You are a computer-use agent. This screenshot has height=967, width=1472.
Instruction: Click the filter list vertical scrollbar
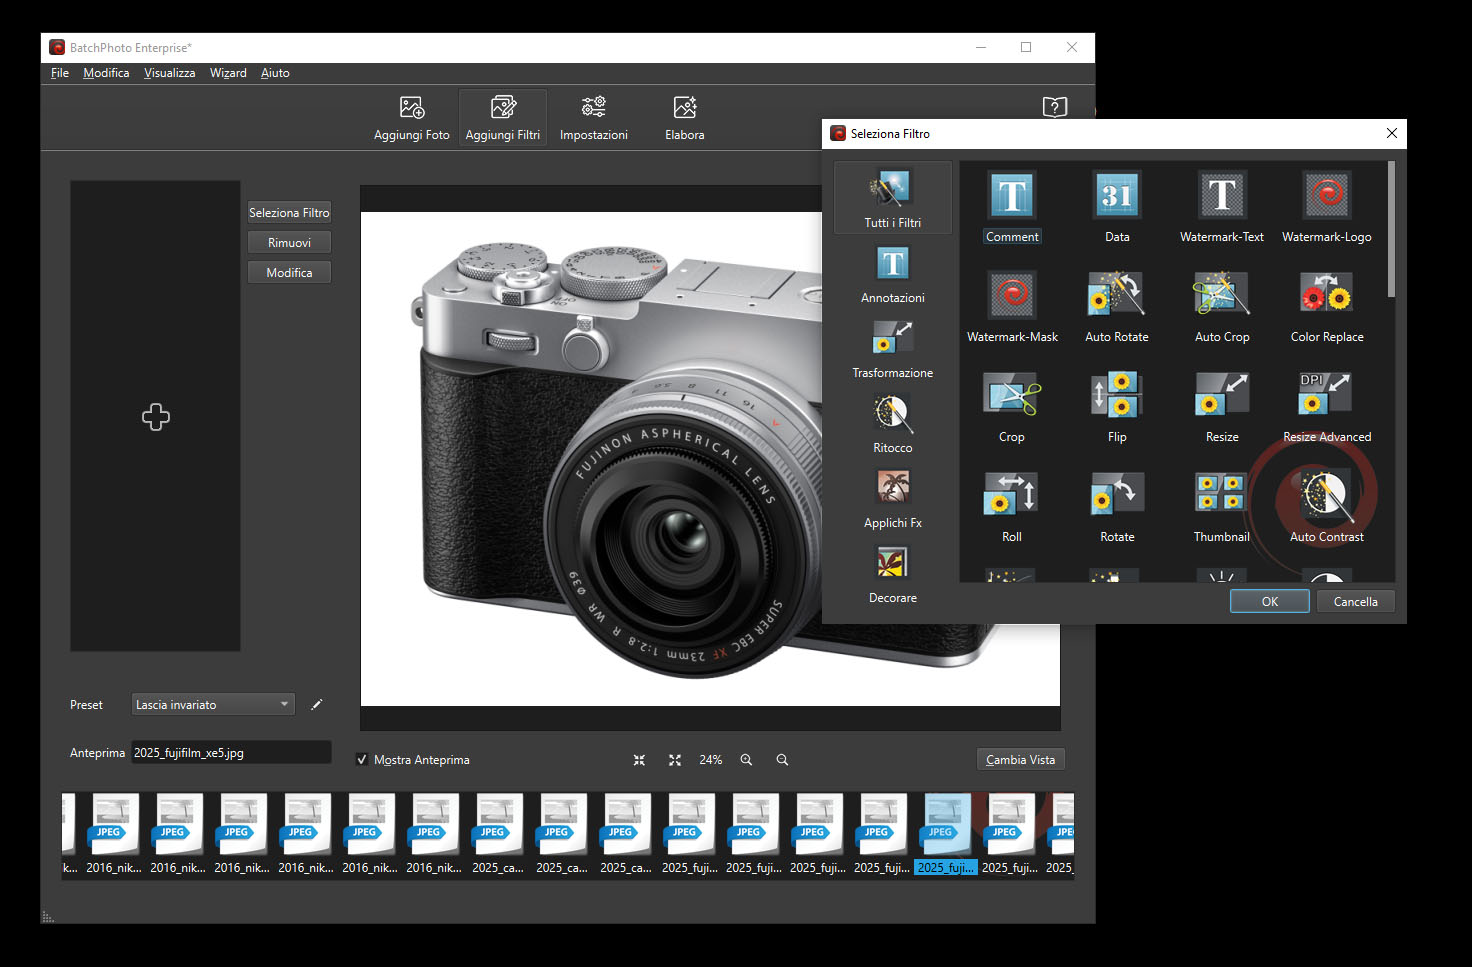pos(1390,230)
